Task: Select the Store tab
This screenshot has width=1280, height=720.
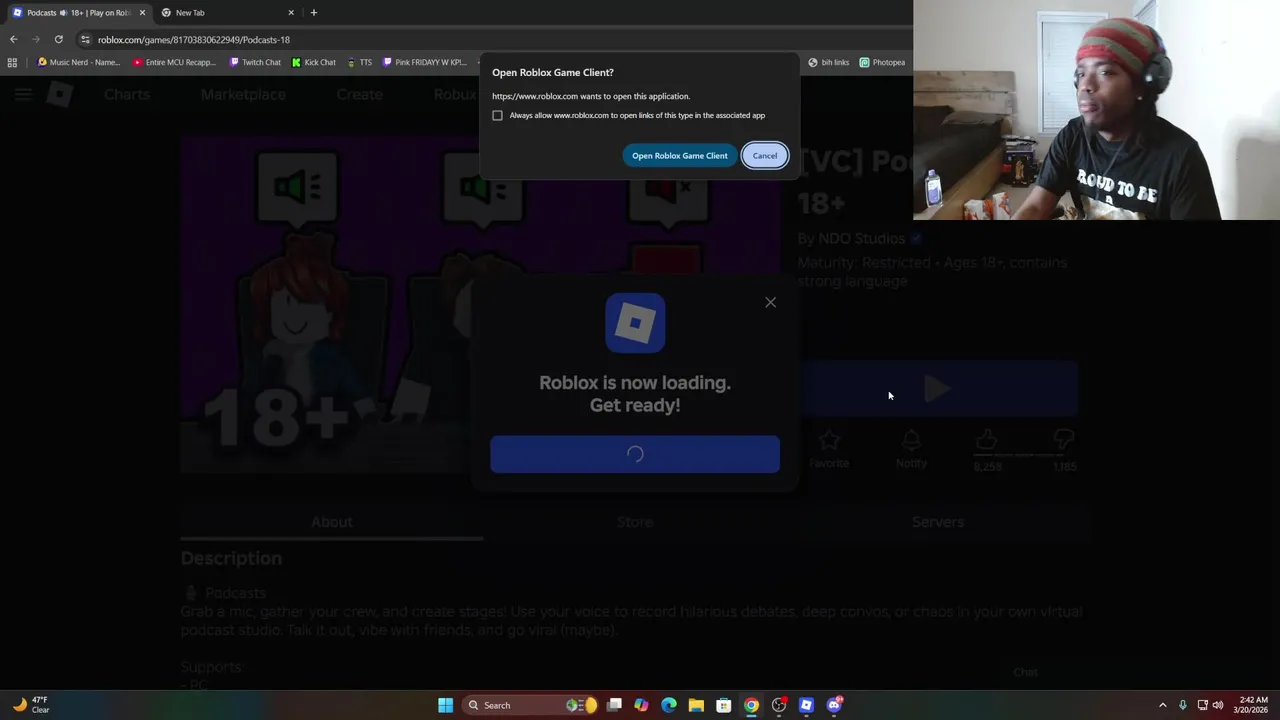Action: [635, 522]
